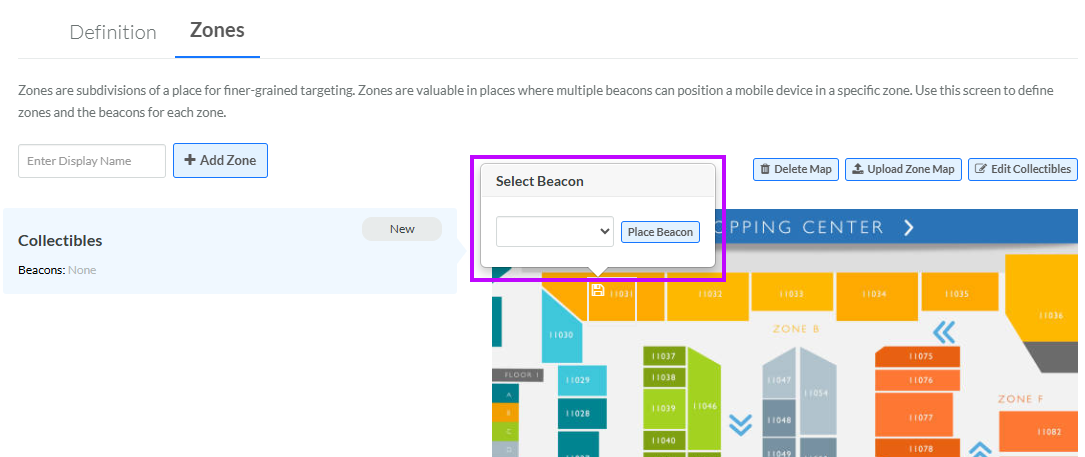Click the trash icon for Delete Map
Image resolution: width=1085 pixels, height=457 pixels.
coord(765,169)
